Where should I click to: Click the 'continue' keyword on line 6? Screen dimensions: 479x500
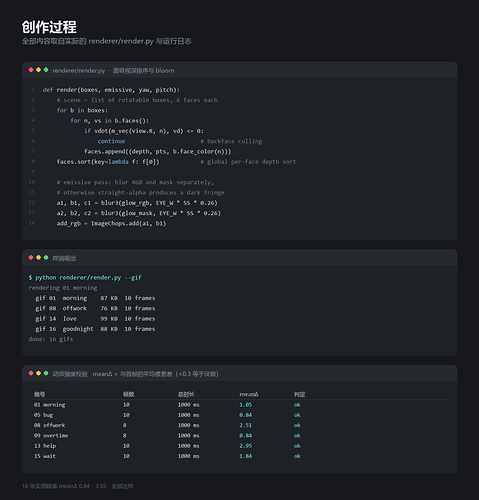point(111,142)
